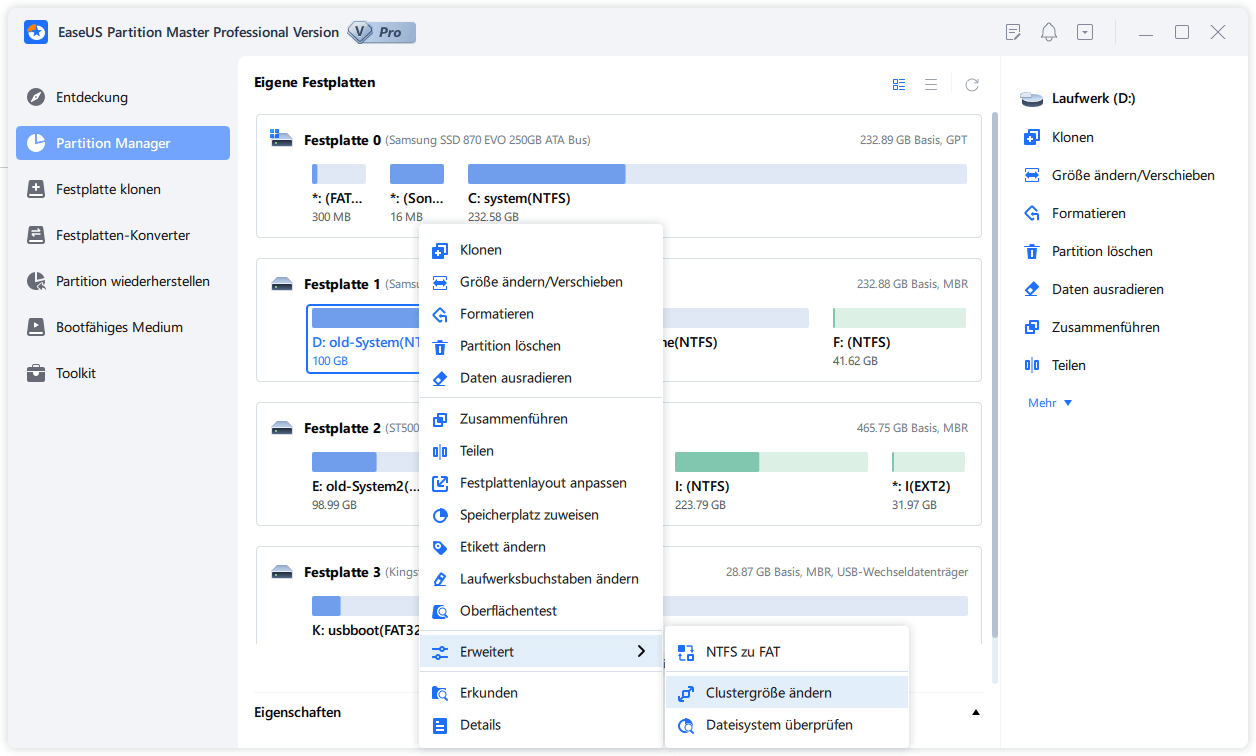Click the disk list vertical scrollbar
The image size is (1256, 756).
coord(994,375)
